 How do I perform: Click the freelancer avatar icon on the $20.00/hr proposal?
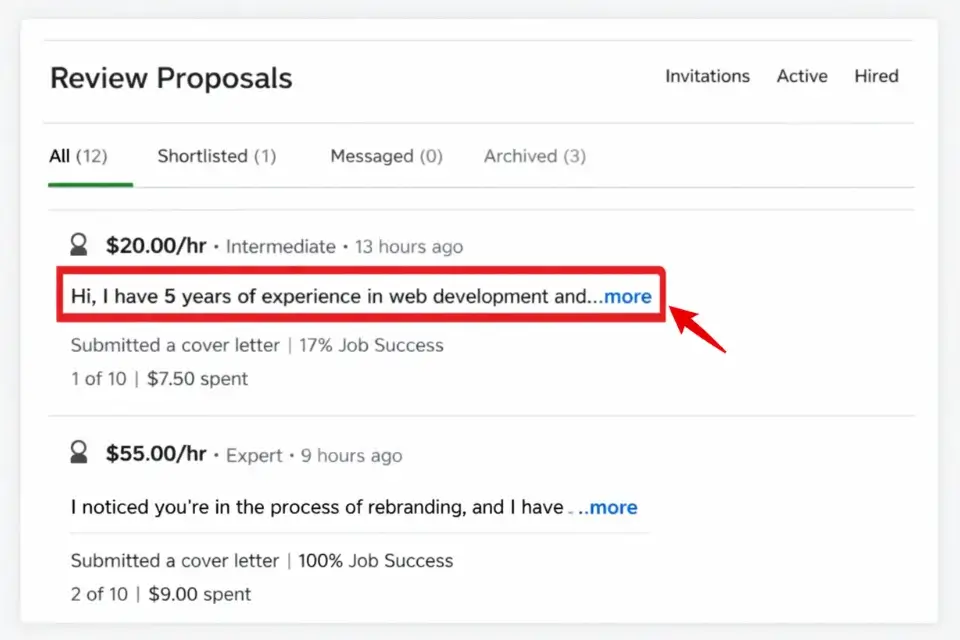79,243
